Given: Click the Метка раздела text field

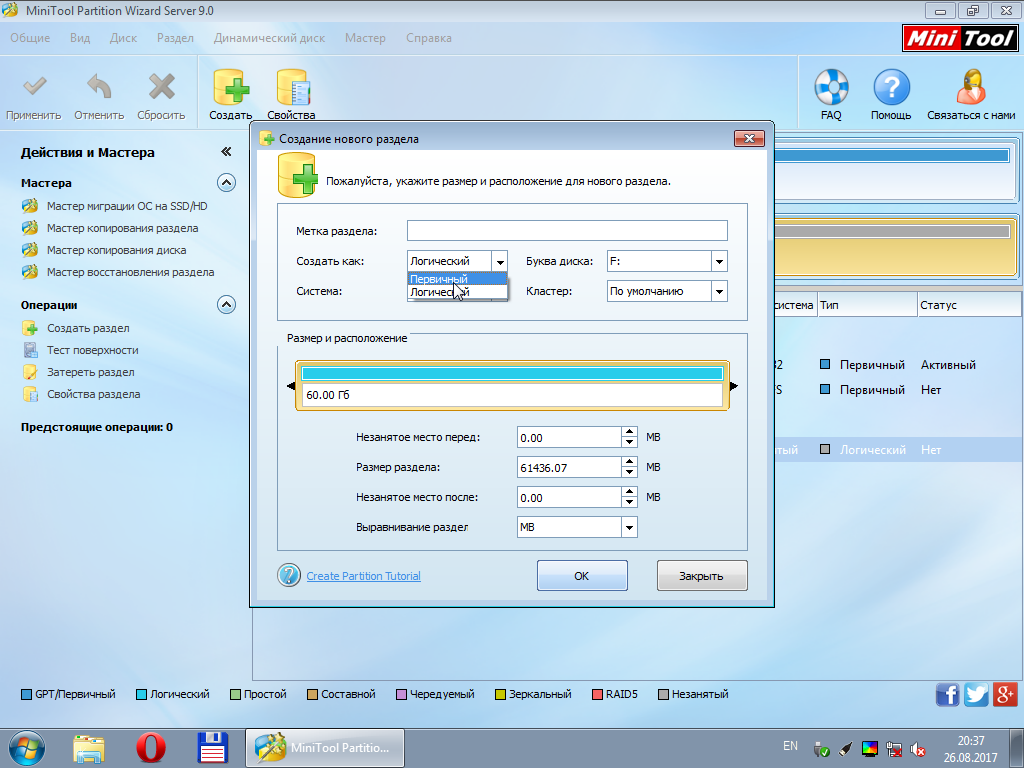Looking at the screenshot, I should tap(567, 231).
